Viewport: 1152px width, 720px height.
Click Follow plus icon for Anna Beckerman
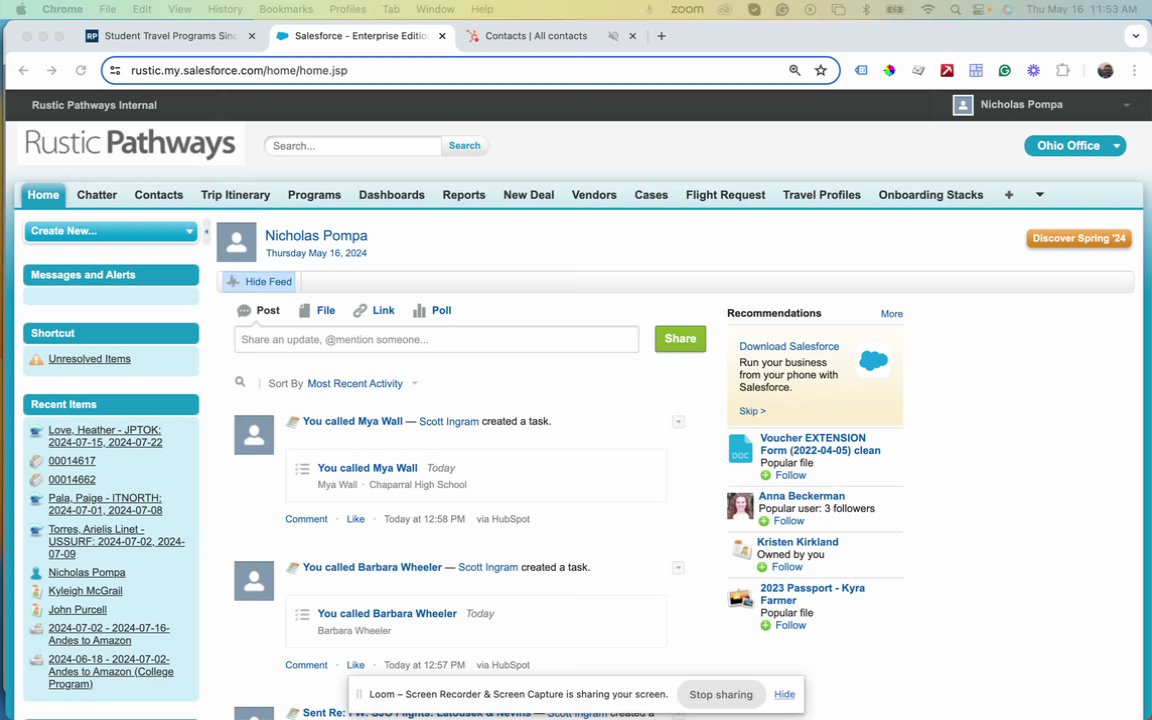[x=764, y=521]
